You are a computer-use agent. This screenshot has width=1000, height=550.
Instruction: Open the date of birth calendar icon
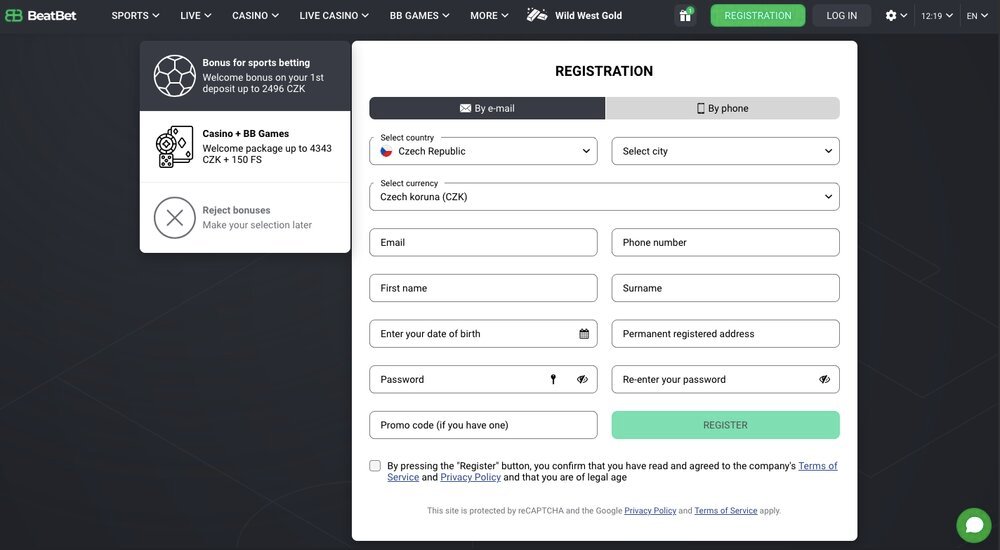click(x=584, y=334)
